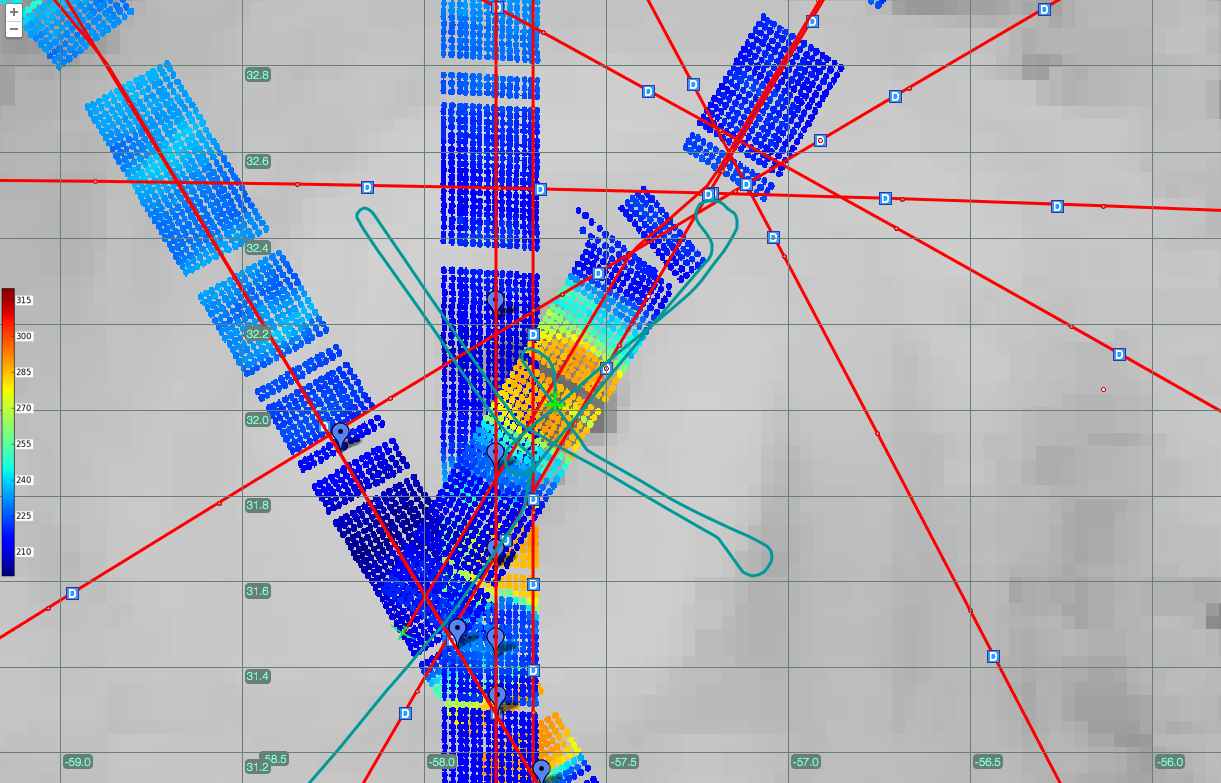1221x783 pixels.
Task: Click the color scale legend bar
Action: coord(8,431)
